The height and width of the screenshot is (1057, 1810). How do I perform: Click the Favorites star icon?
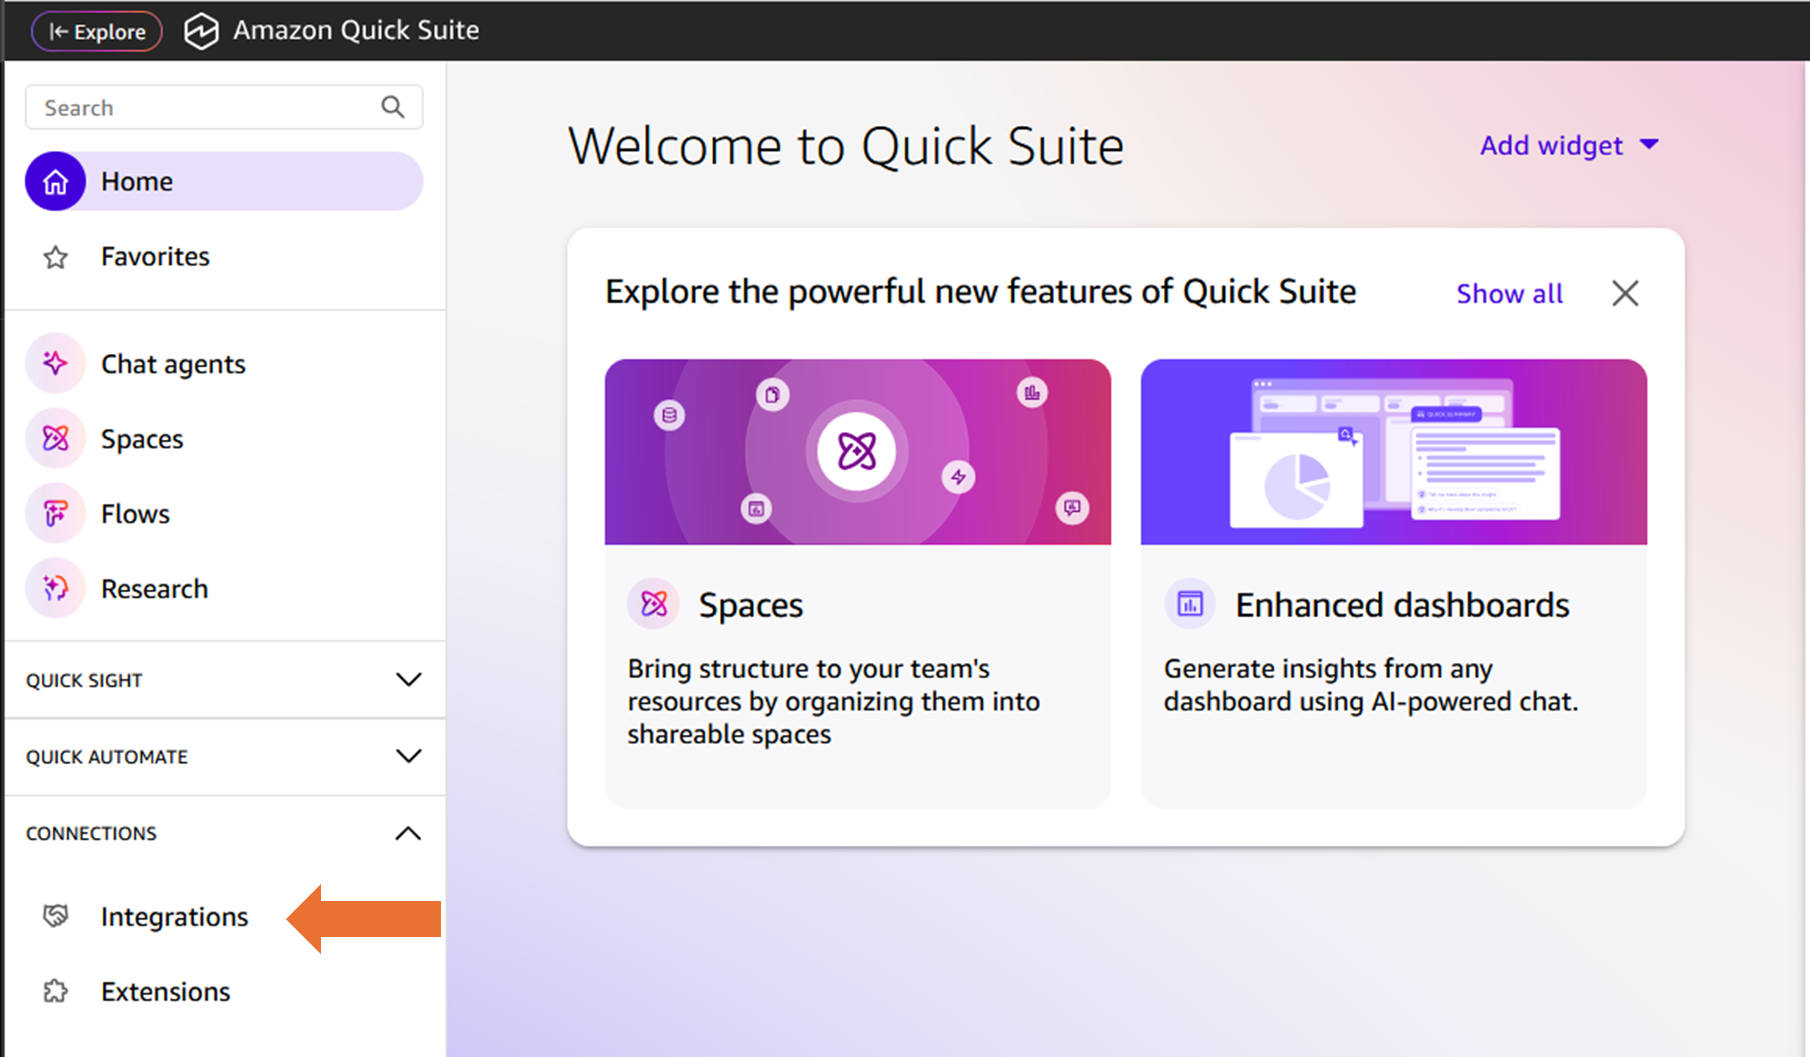[x=56, y=258]
